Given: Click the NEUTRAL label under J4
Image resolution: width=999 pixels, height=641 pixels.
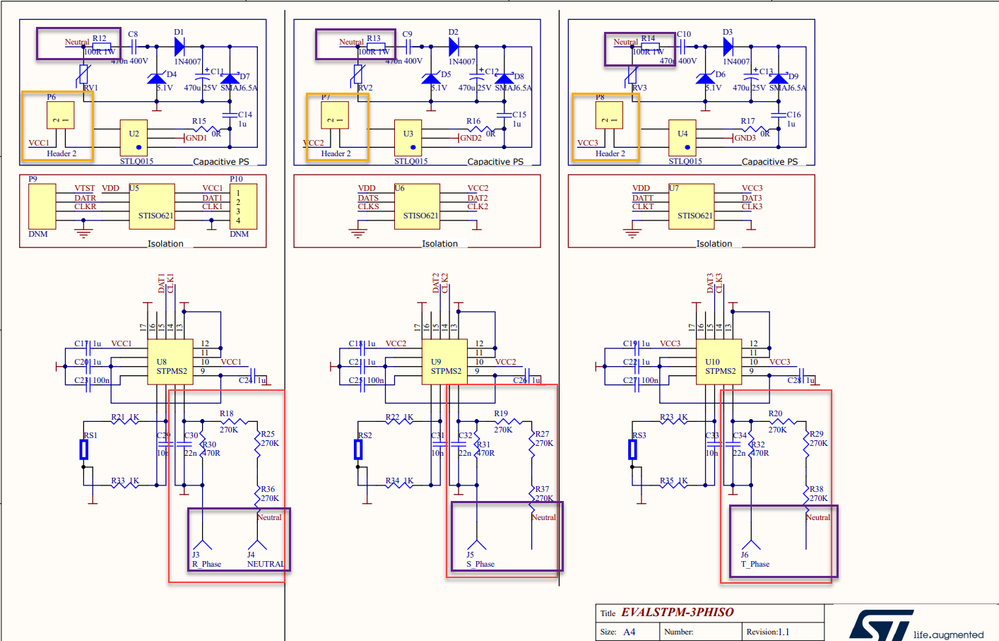Looking at the screenshot, I should 266,564.
